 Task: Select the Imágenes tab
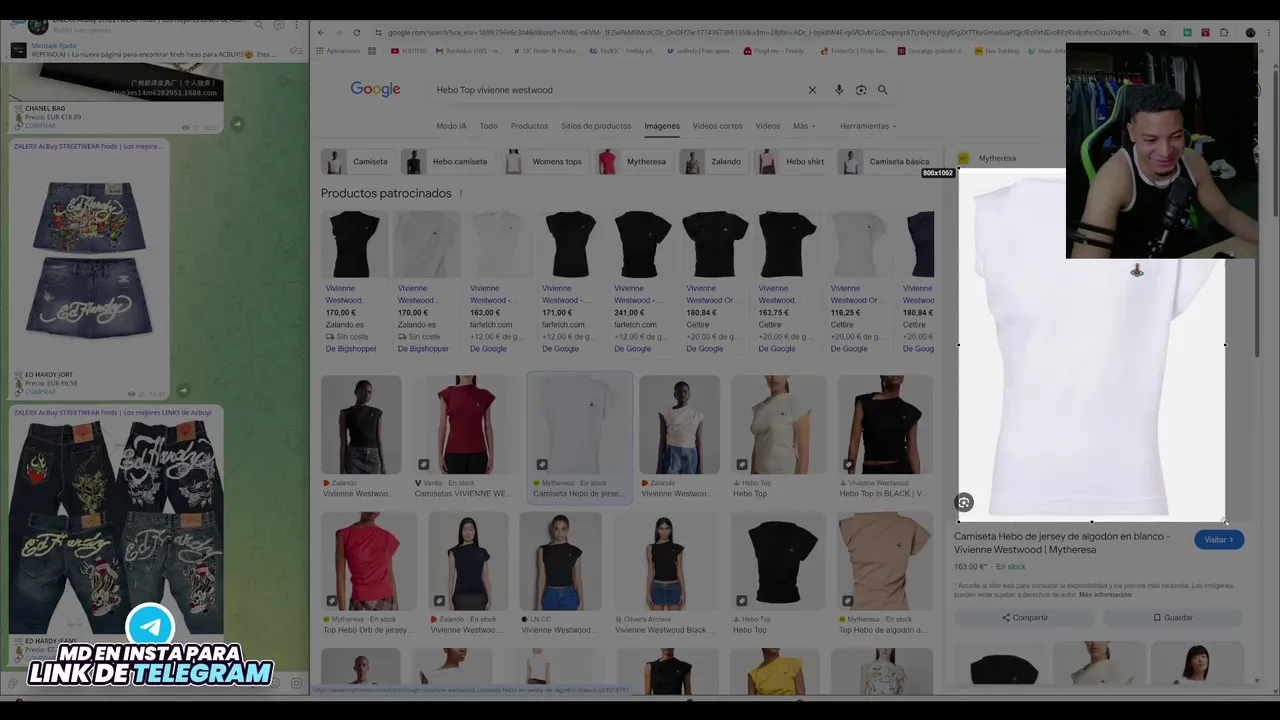click(662, 126)
